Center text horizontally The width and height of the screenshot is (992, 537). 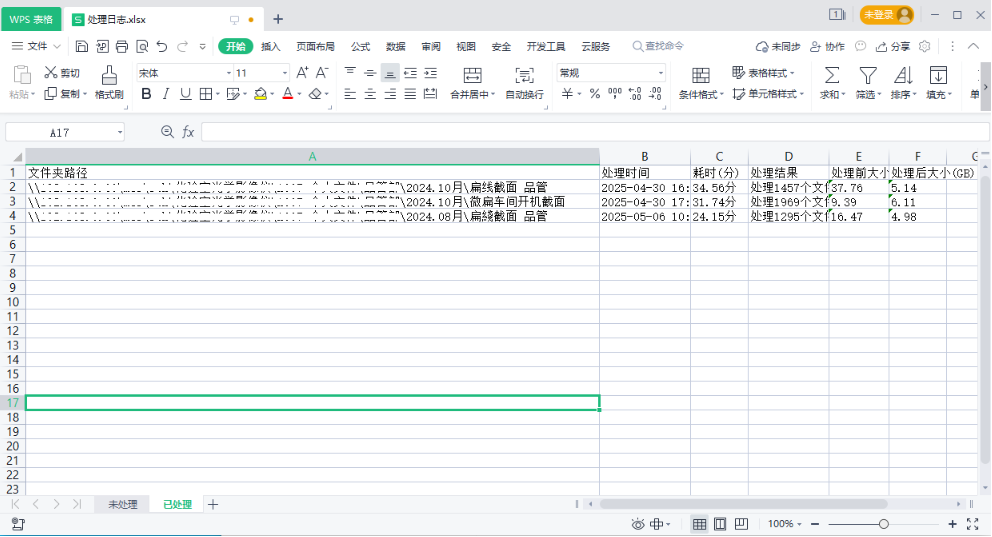pos(370,94)
